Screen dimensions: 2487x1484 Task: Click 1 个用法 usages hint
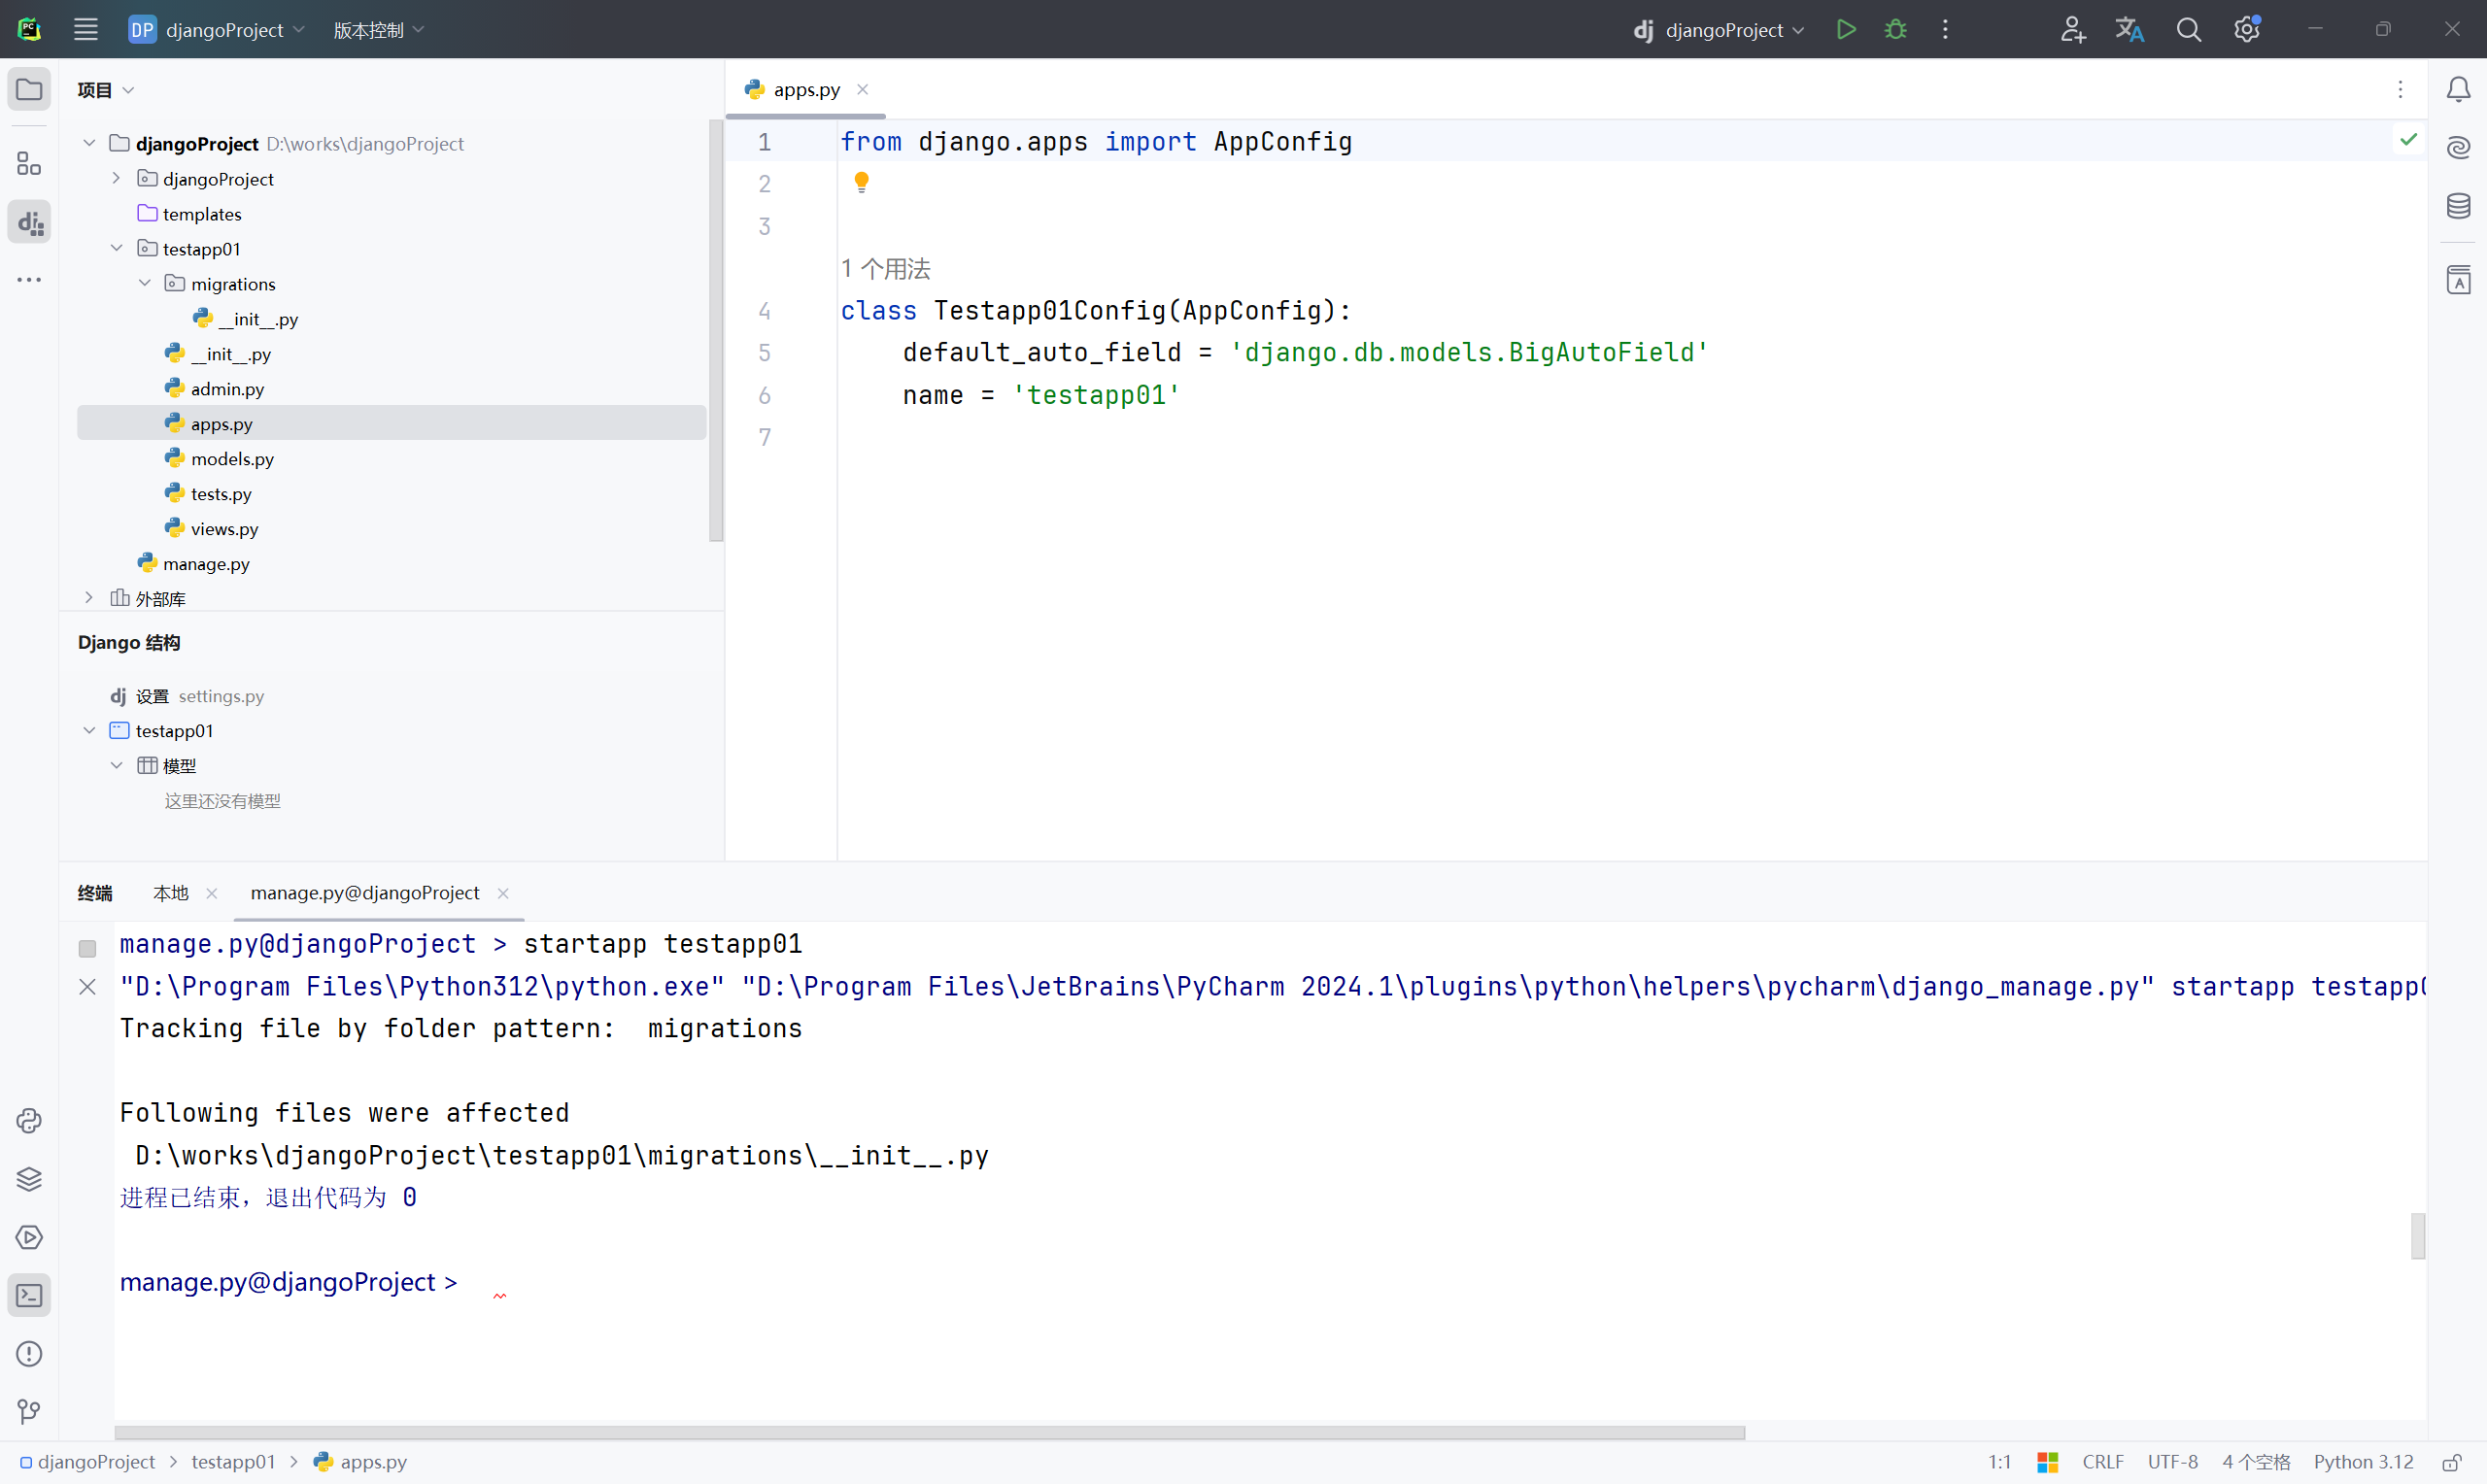tap(886, 268)
